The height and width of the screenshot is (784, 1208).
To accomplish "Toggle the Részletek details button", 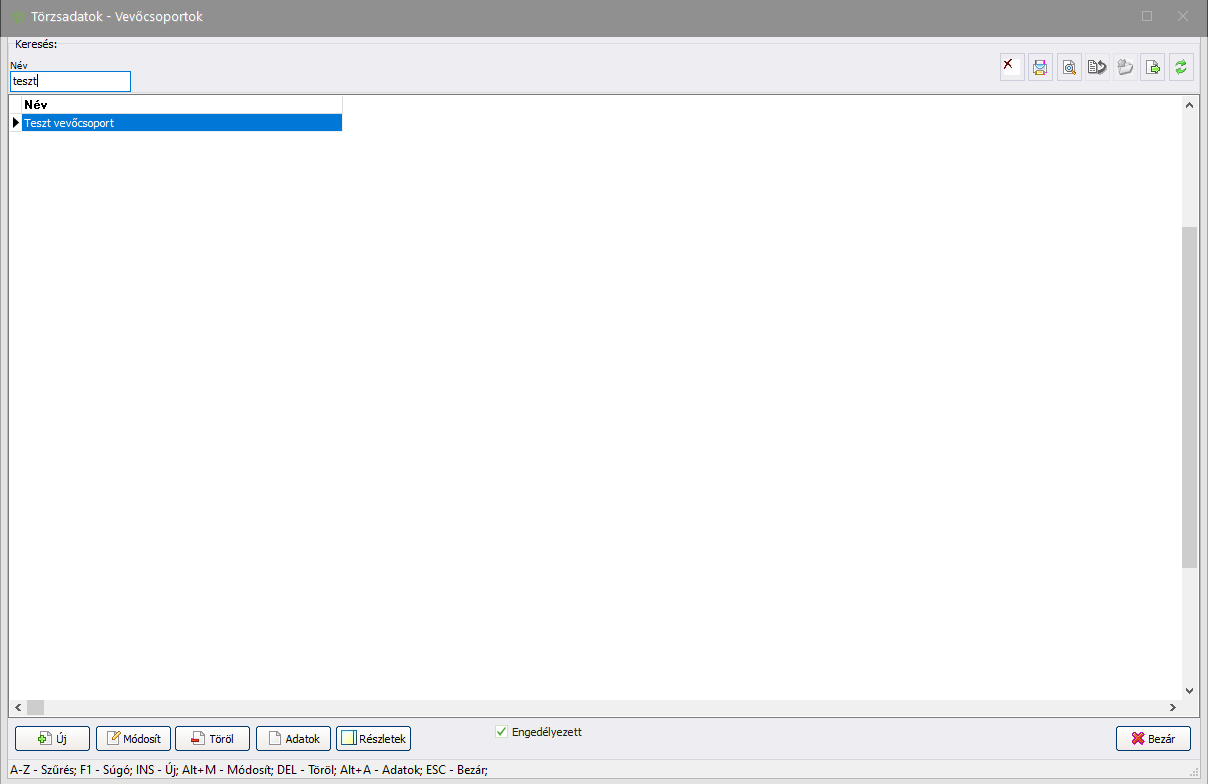I will [373, 738].
